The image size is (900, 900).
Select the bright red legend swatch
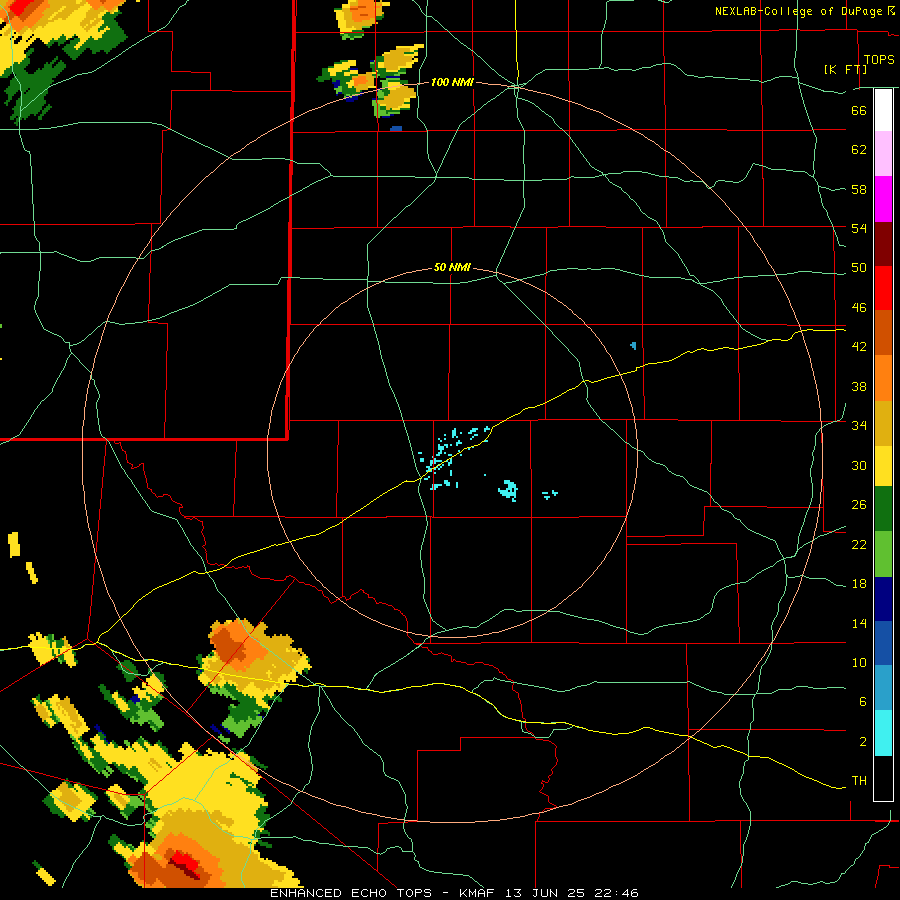click(883, 288)
